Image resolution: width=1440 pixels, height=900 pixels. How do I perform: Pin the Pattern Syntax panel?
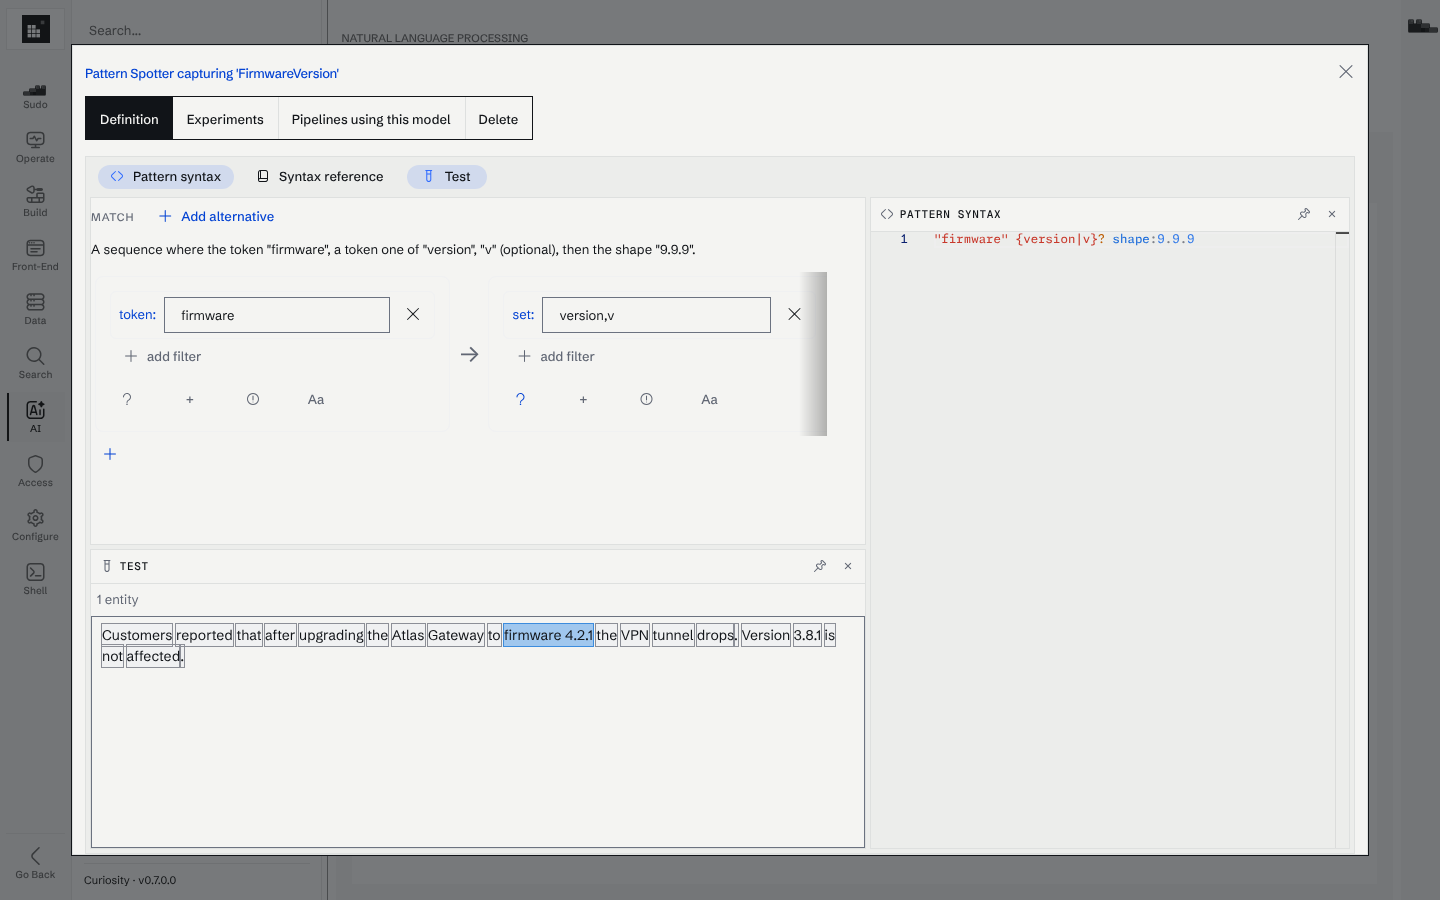[x=1304, y=214]
